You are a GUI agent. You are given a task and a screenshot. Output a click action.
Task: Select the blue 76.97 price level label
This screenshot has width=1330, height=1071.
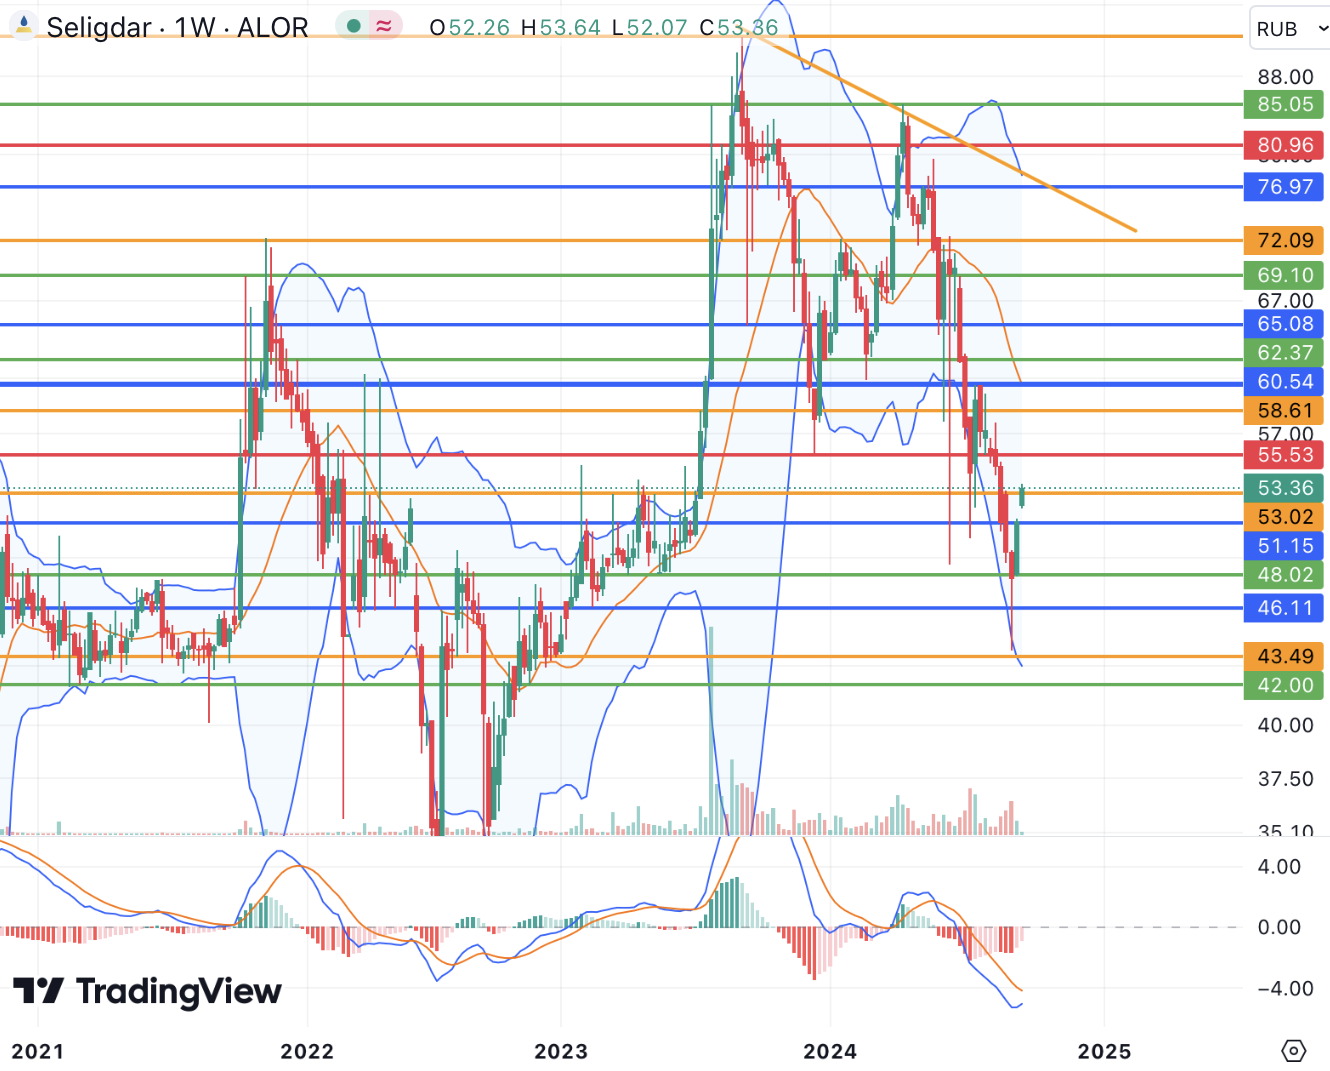[1284, 187]
